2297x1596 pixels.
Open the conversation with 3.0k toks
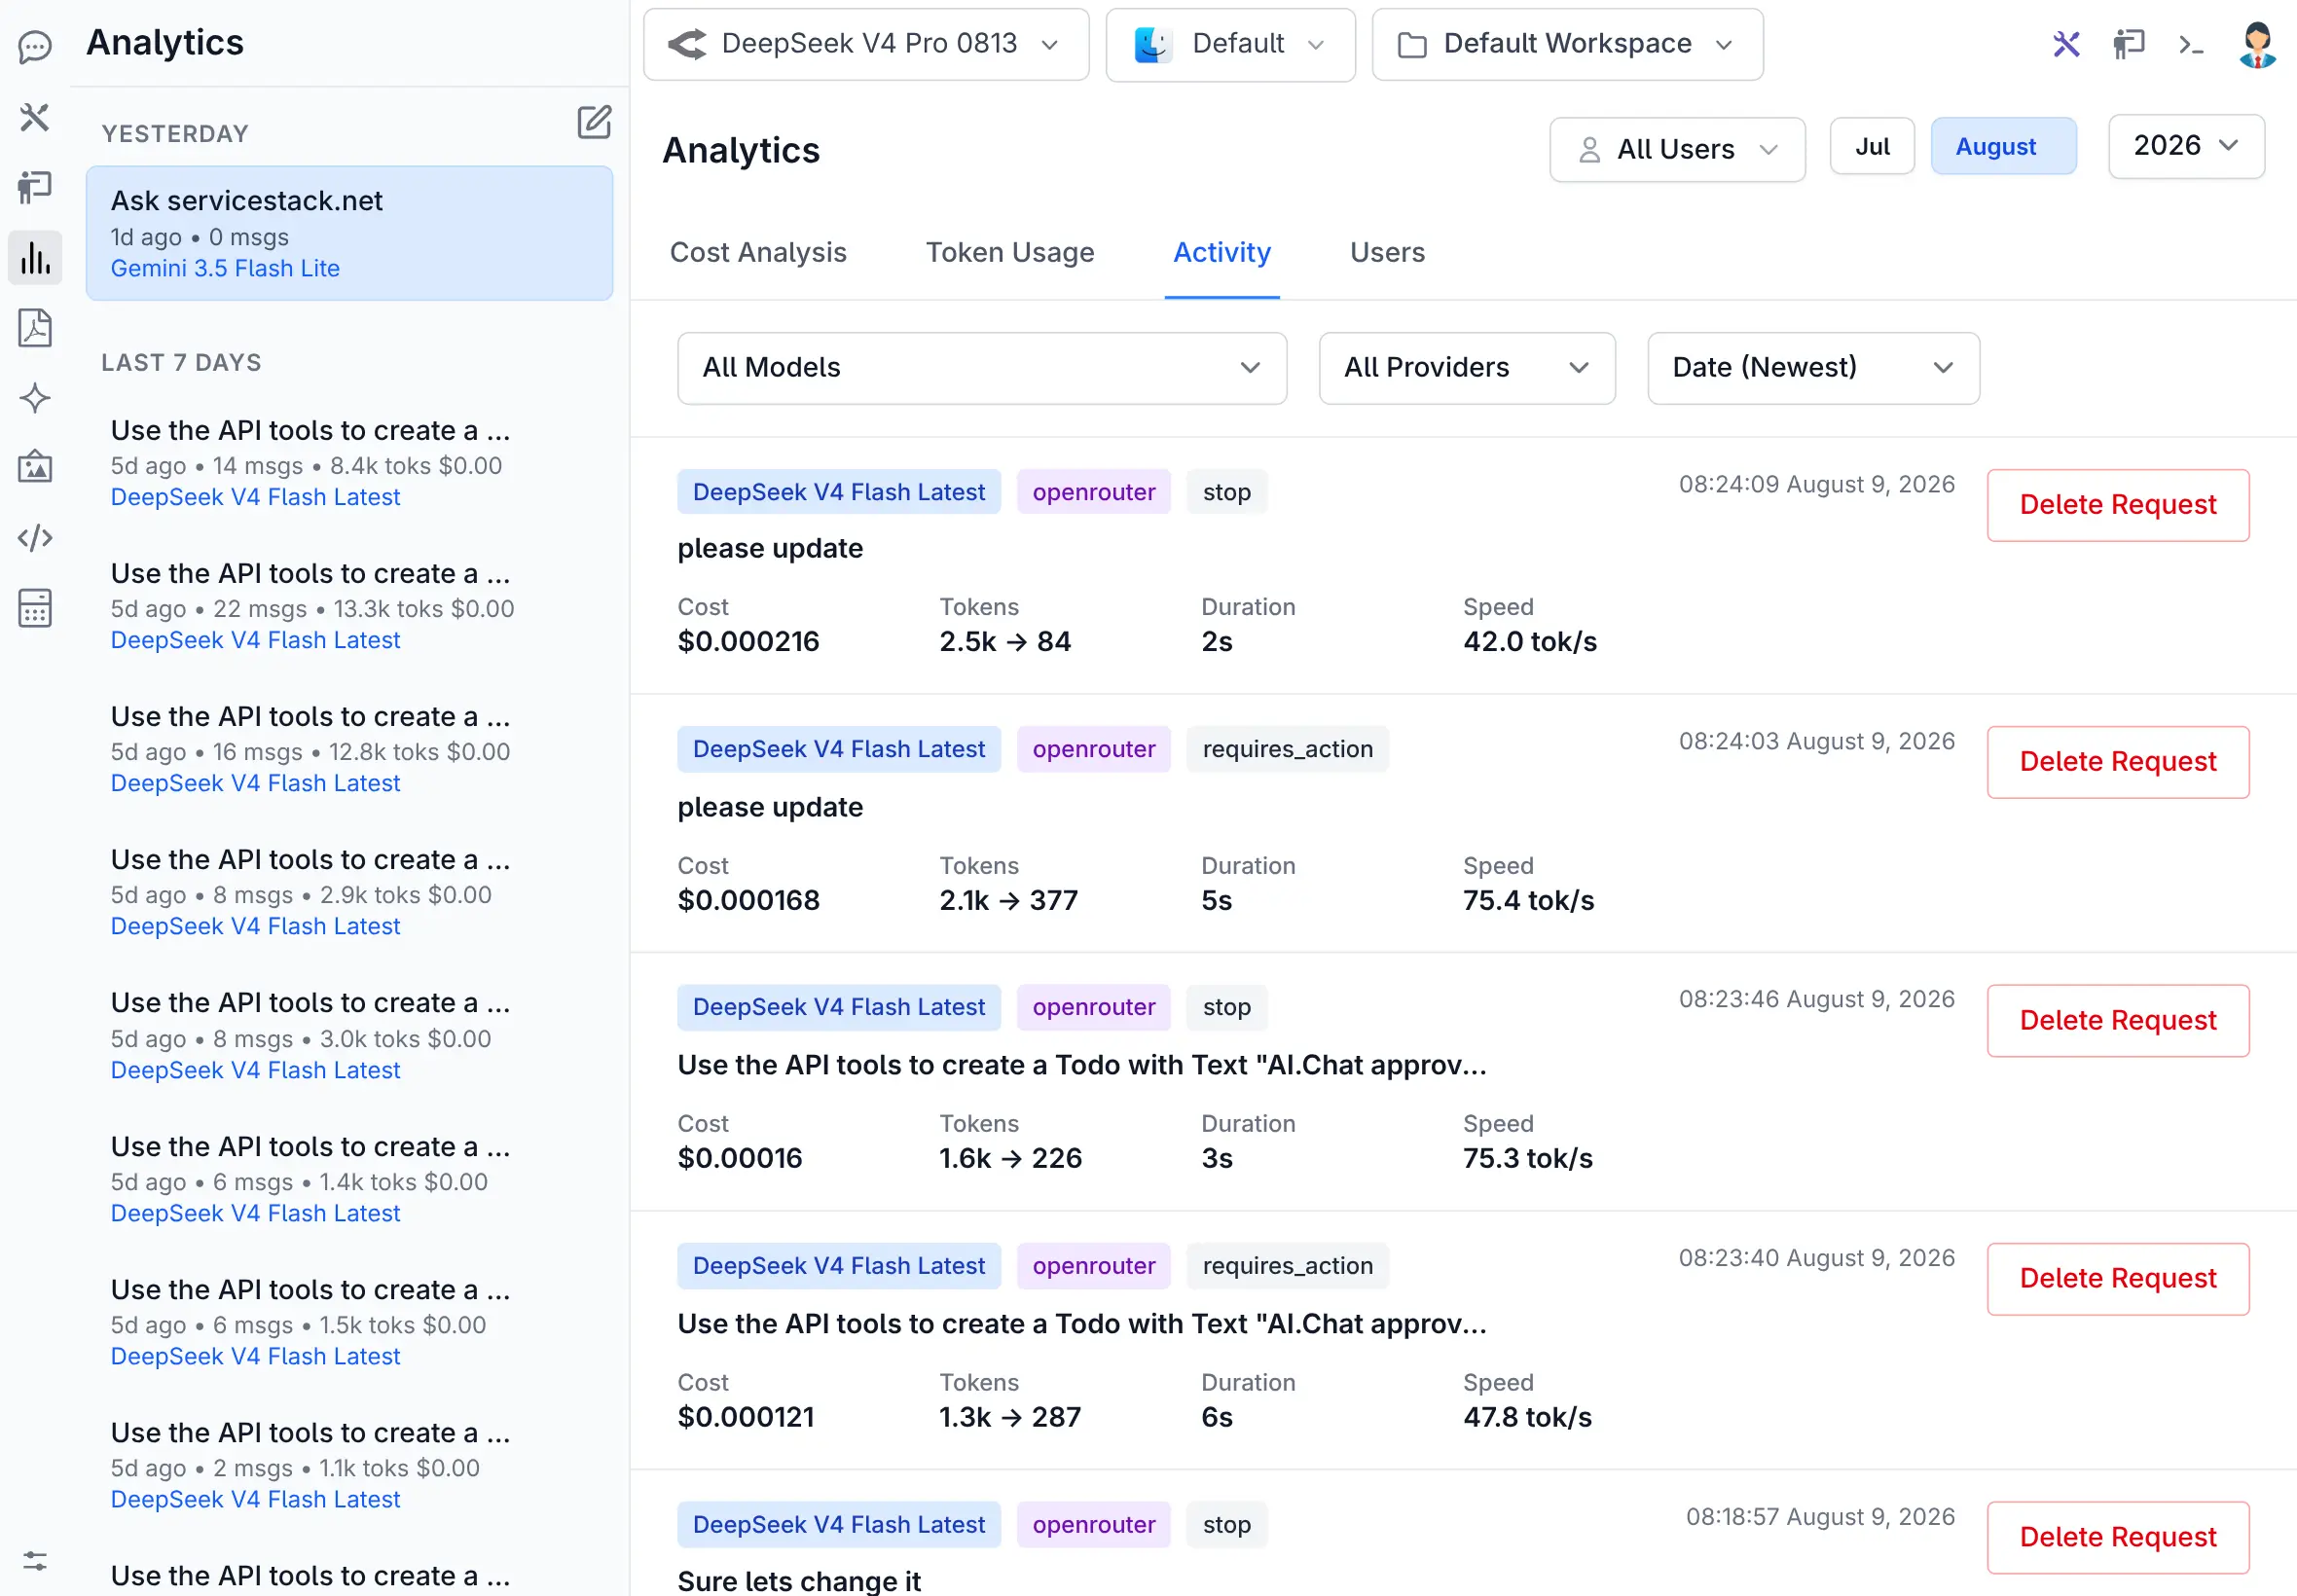[x=349, y=1035]
